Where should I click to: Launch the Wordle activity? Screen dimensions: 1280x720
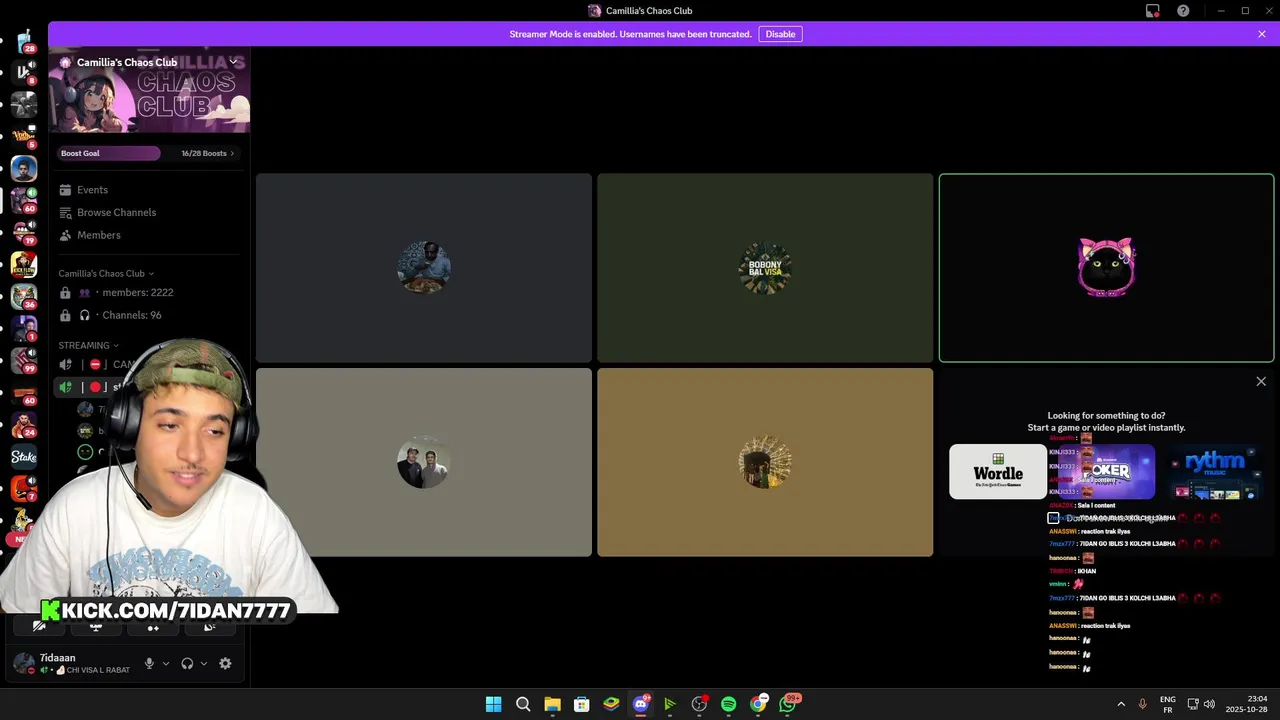tap(998, 472)
